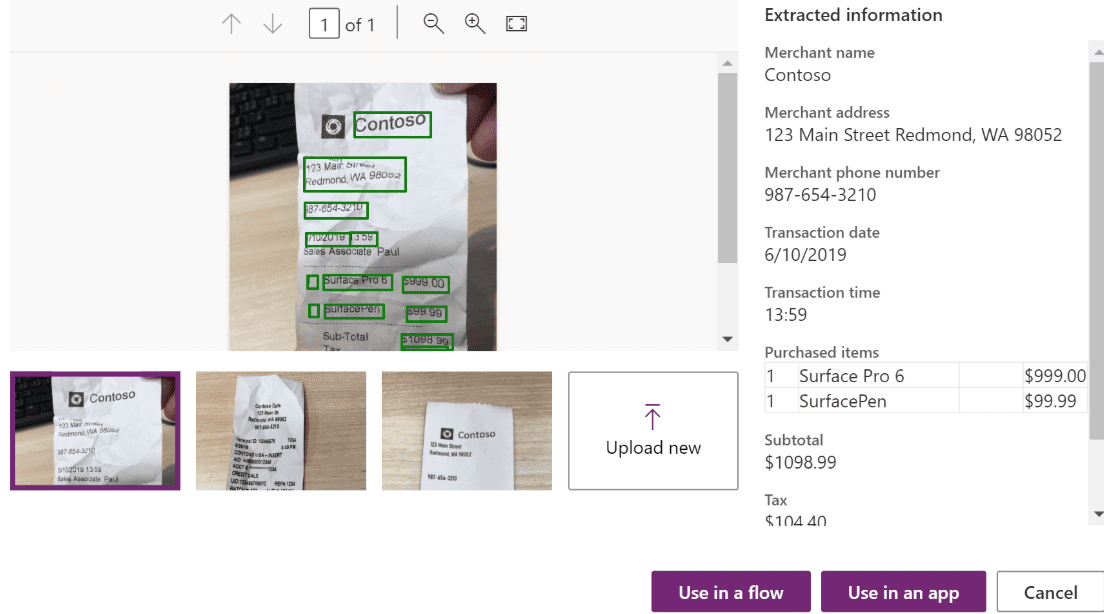Click the zoom in magnifier icon
This screenshot has width=1104, height=614.
475,23
